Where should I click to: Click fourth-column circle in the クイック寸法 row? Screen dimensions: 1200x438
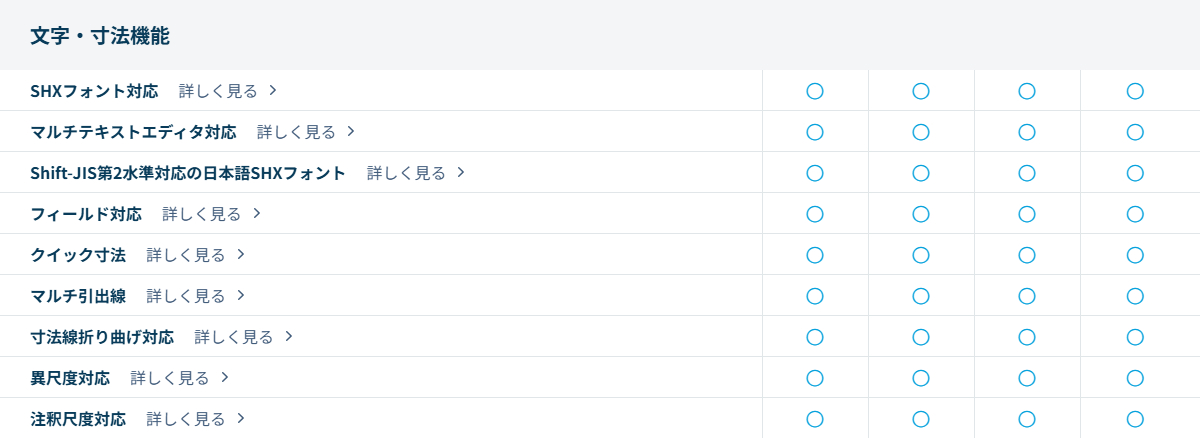click(1135, 255)
